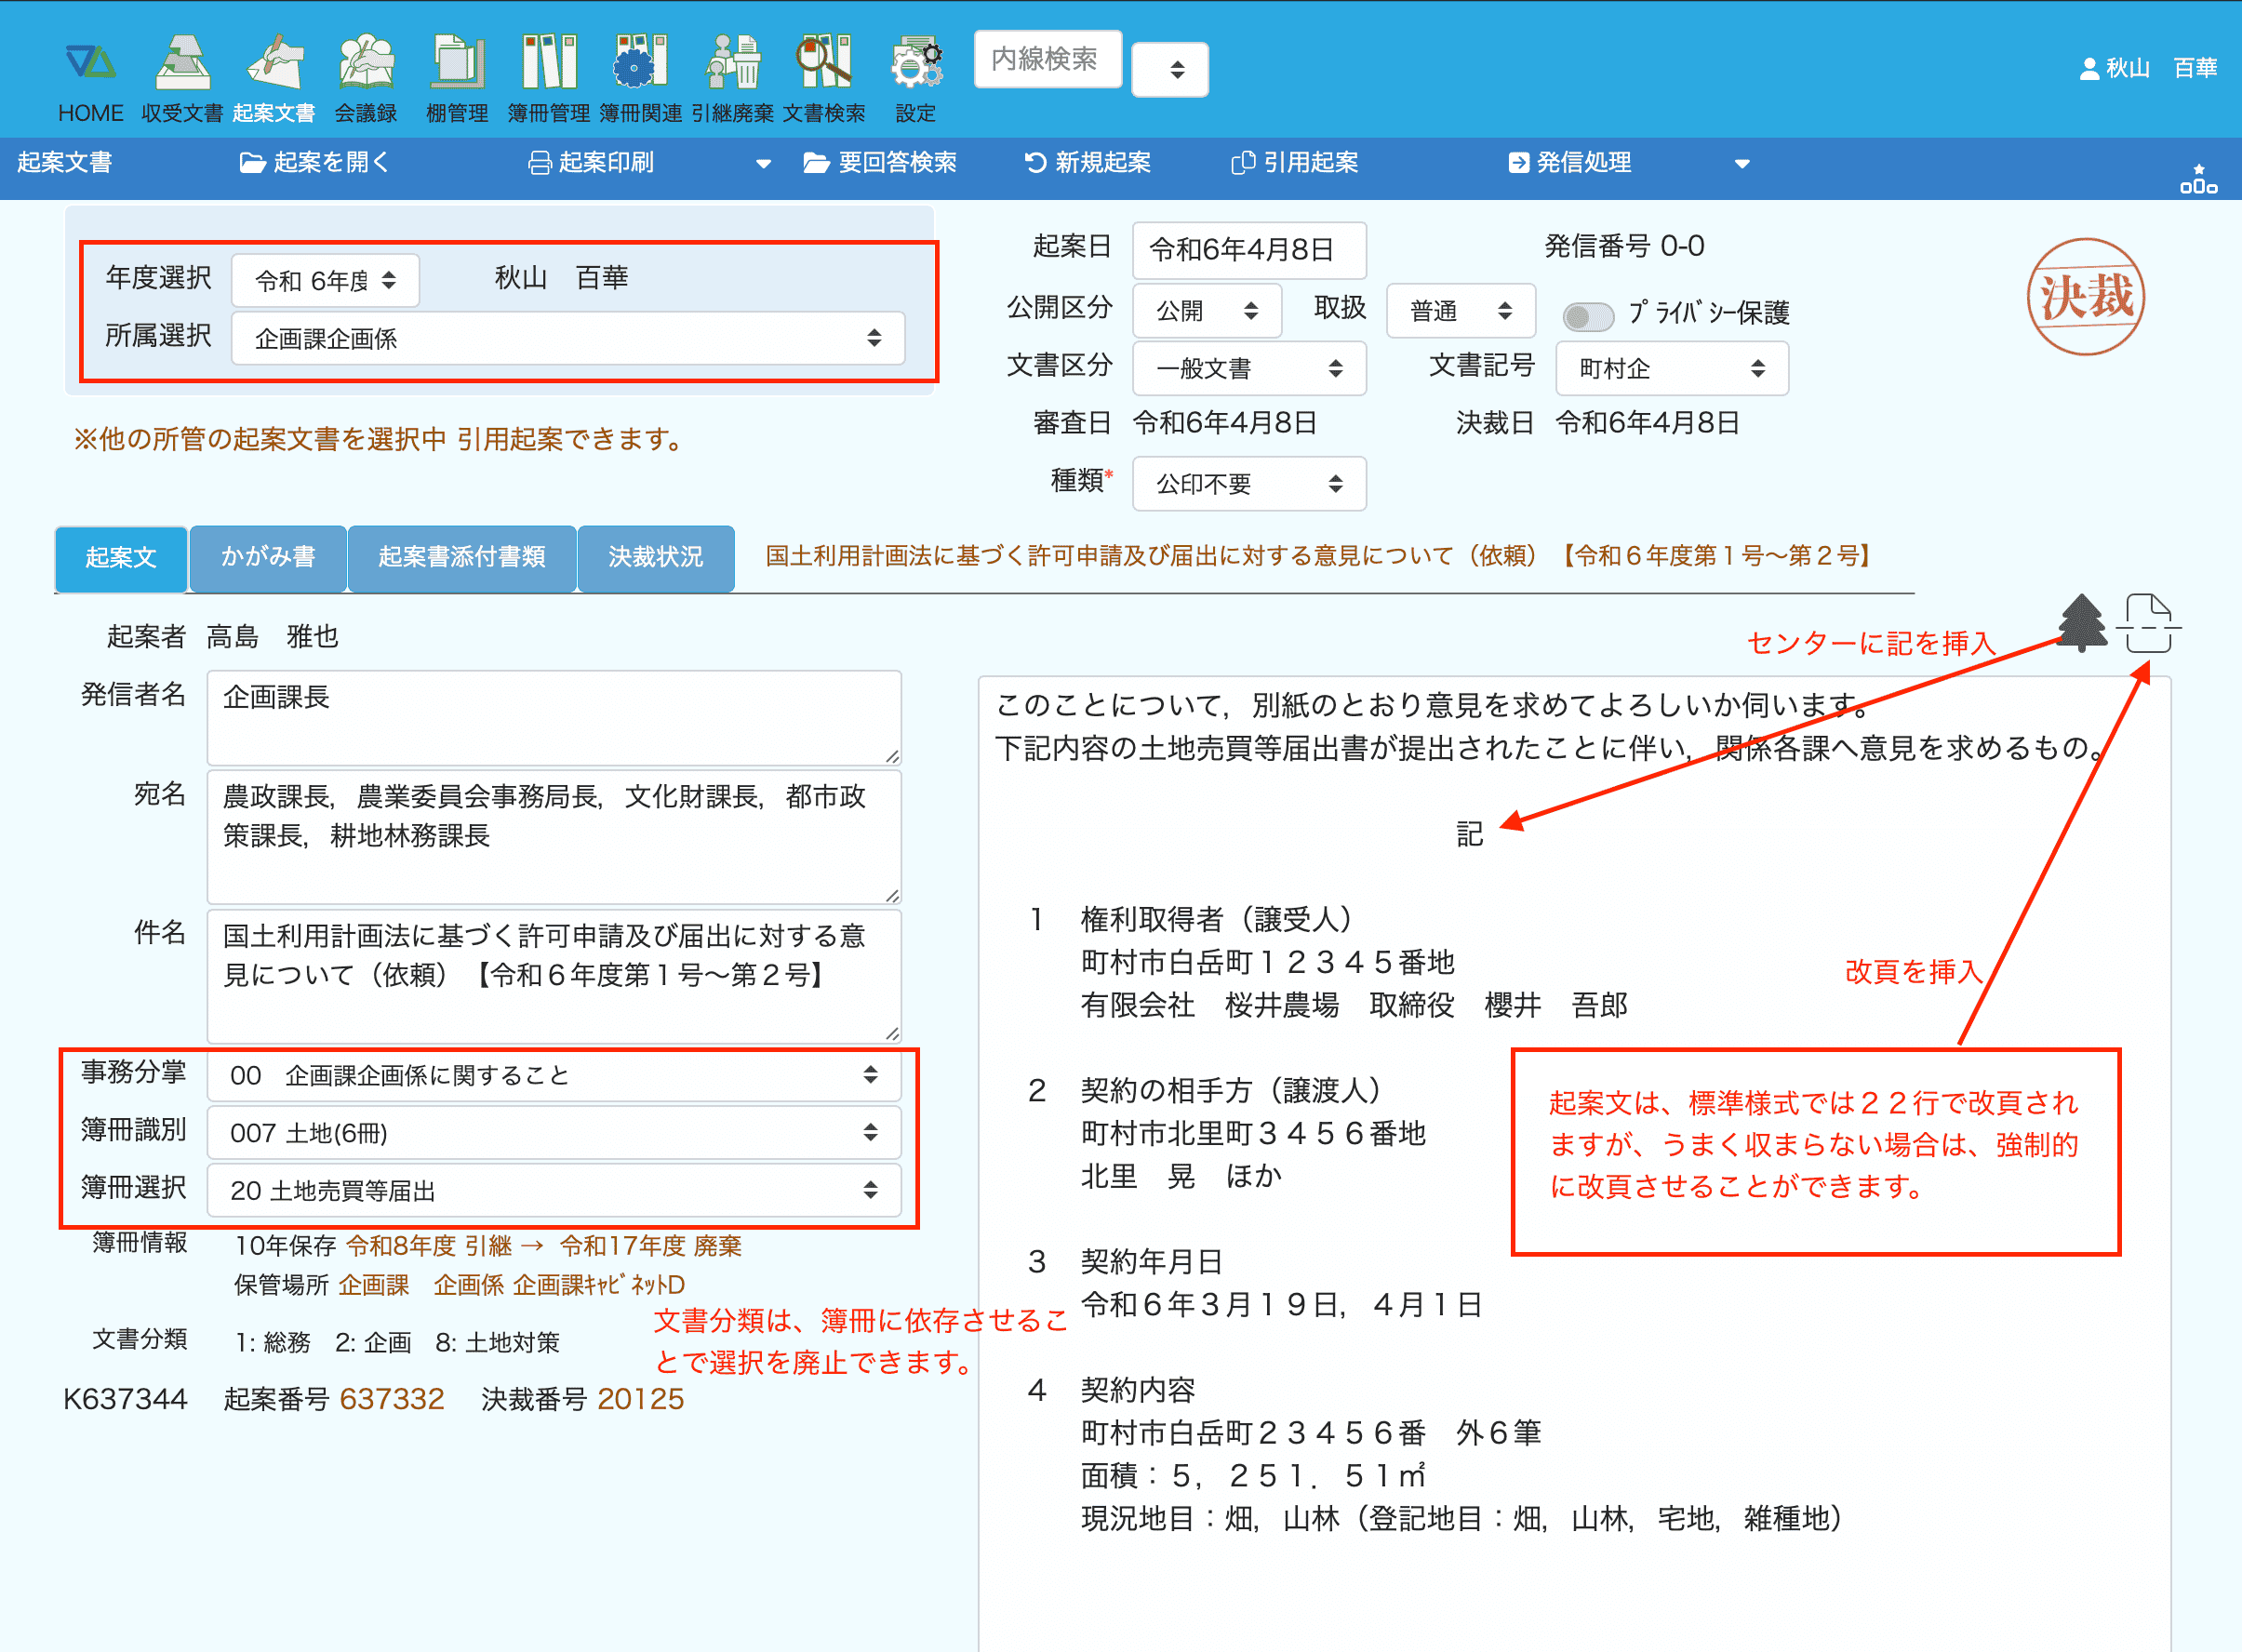Viewport: 2242px width, 1652px height.
Task: Switch to the かがみ書 tab
Action: [x=268, y=557]
